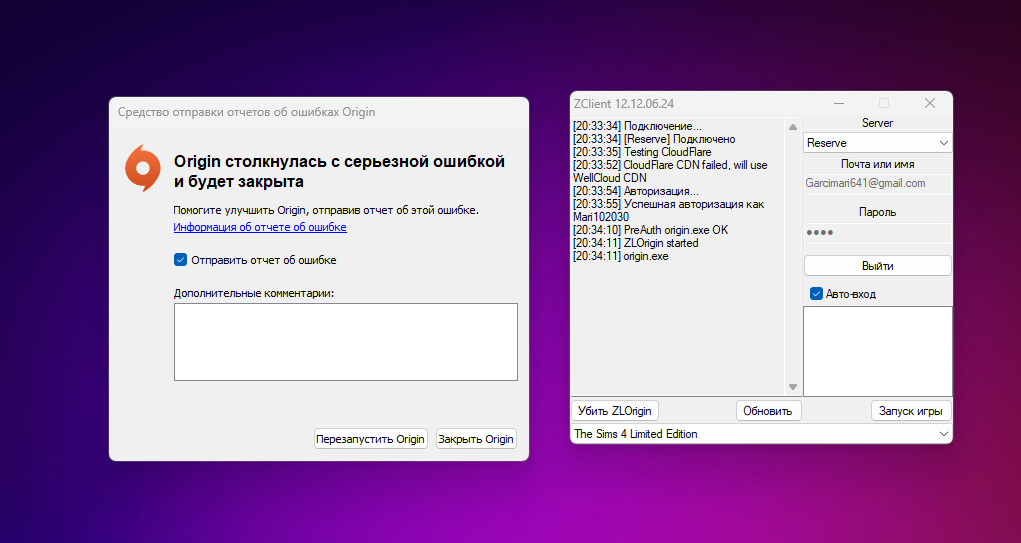Click the 'Пароль' password field
The width and height of the screenshot is (1021, 543).
tap(877, 233)
